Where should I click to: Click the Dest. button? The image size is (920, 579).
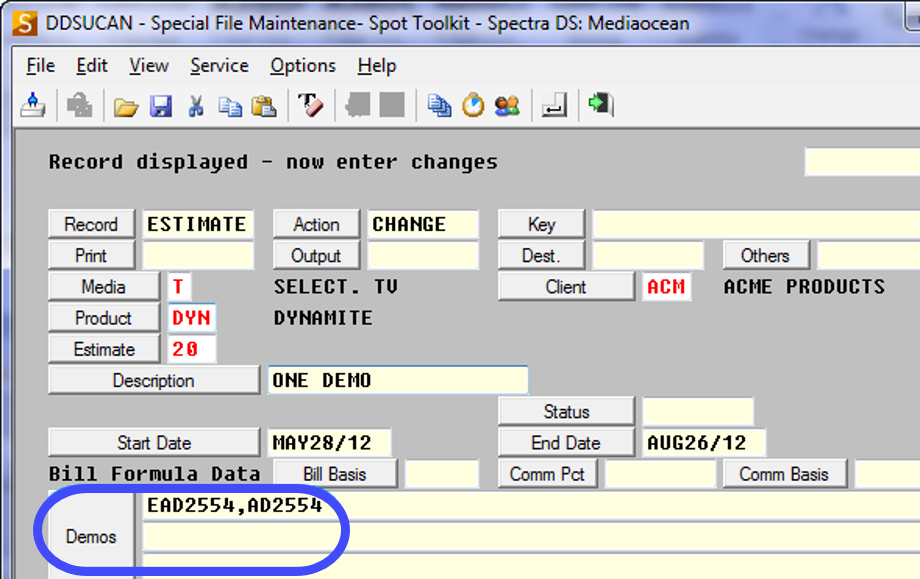542,255
